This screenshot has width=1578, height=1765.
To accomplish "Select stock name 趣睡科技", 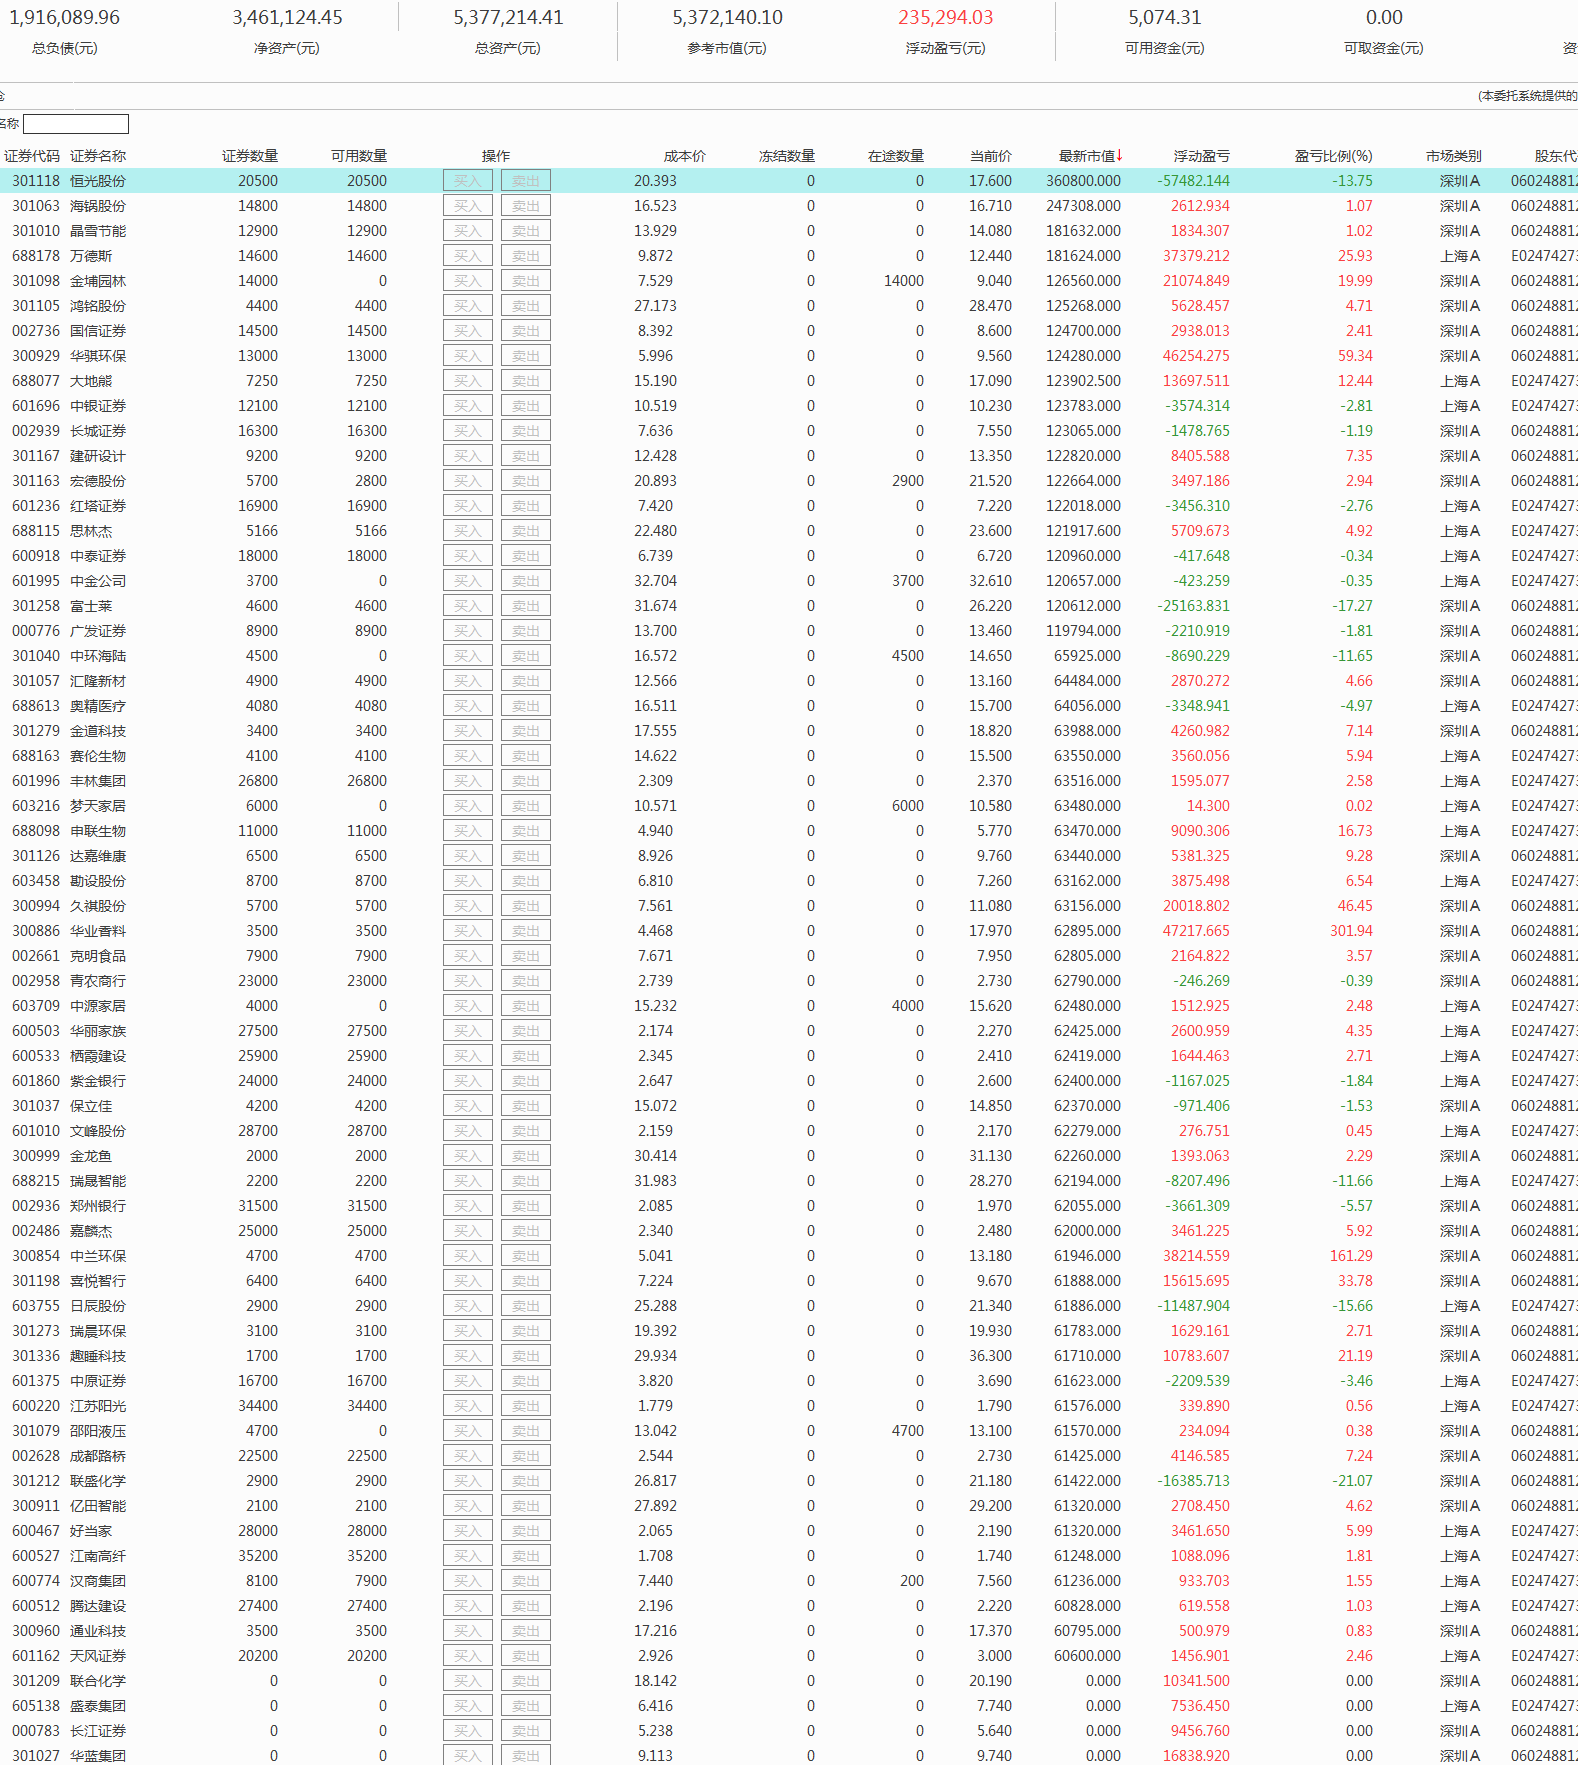I will pos(98,1356).
